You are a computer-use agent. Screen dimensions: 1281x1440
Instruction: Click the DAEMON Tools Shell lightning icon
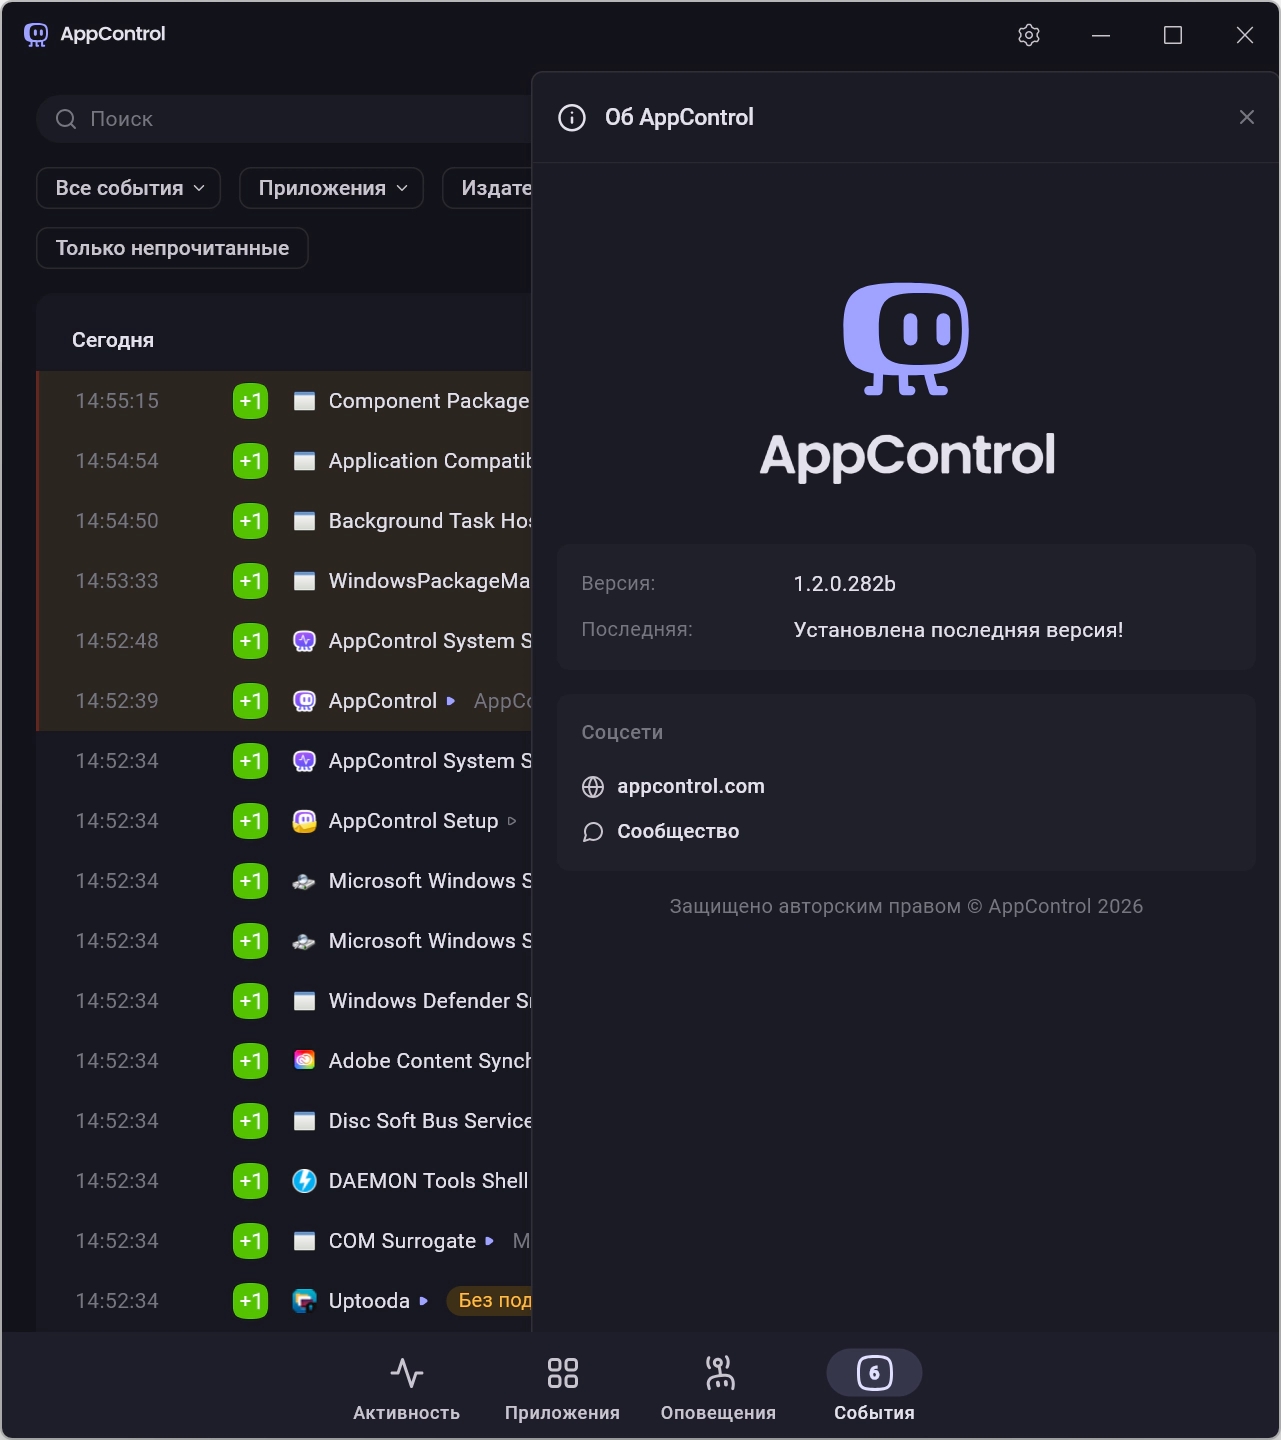pyautogui.click(x=304, y=1181)
